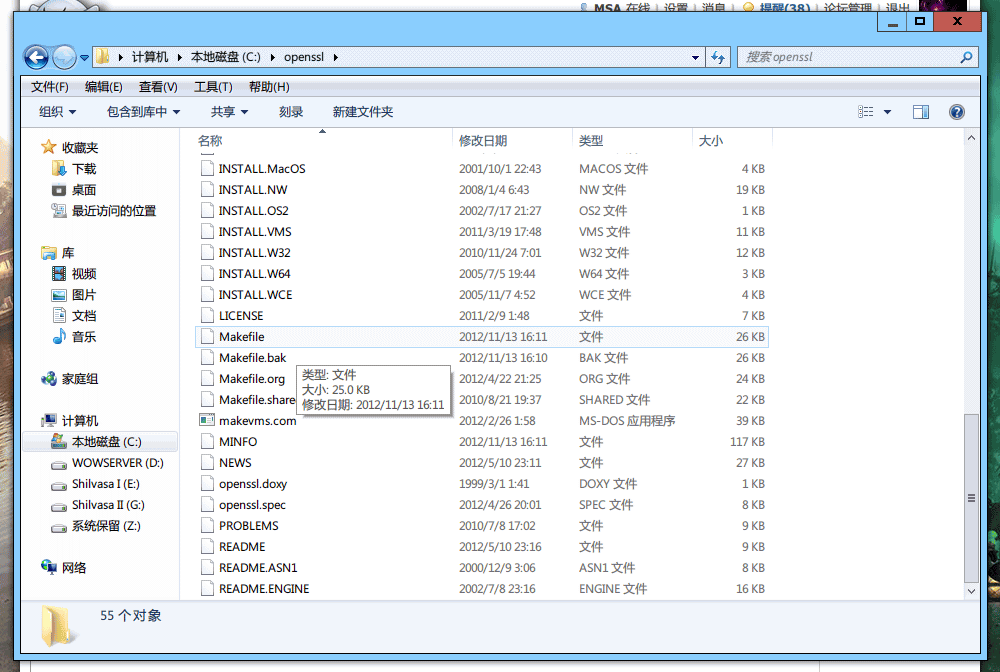Open the 共享 dropdown
The height and width of the screenshot is (672, 1000).
coord(230,112)
